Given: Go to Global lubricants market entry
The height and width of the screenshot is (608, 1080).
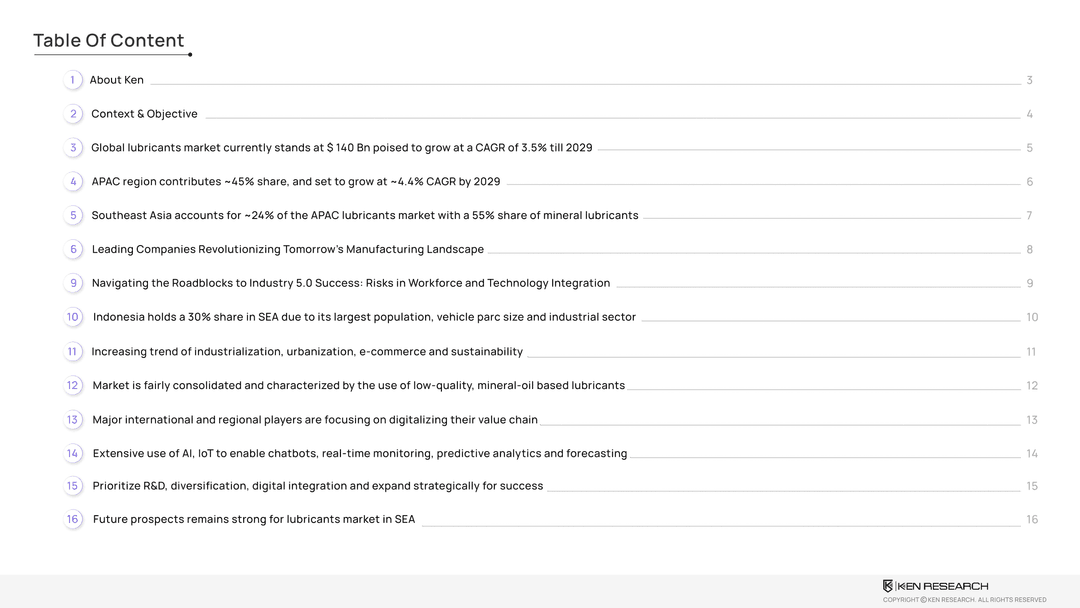Looking at the screenshot, I should click(341, 148).
